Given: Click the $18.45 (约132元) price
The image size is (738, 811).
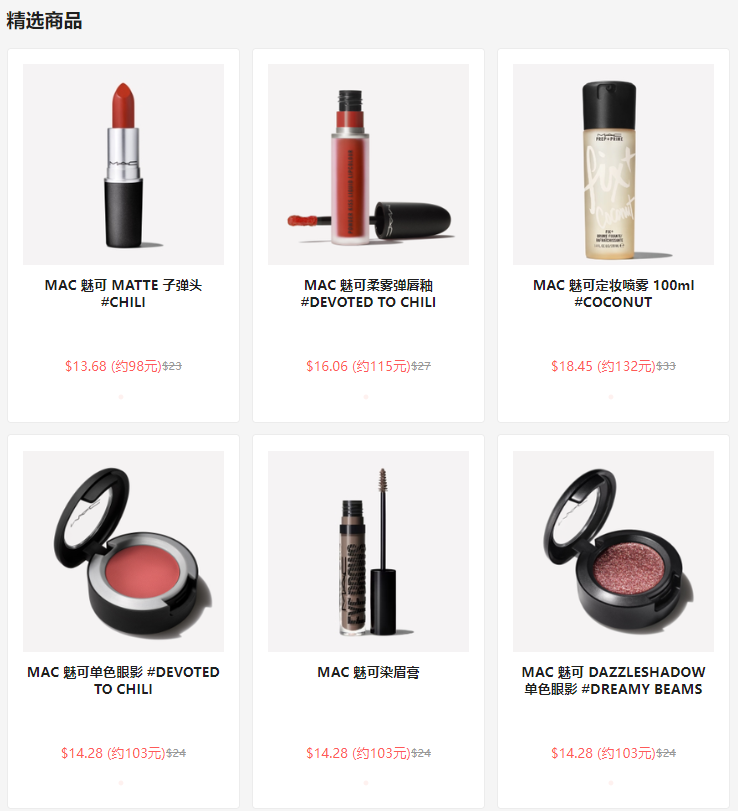Looking at the screenshot, I should coord(603,366).
